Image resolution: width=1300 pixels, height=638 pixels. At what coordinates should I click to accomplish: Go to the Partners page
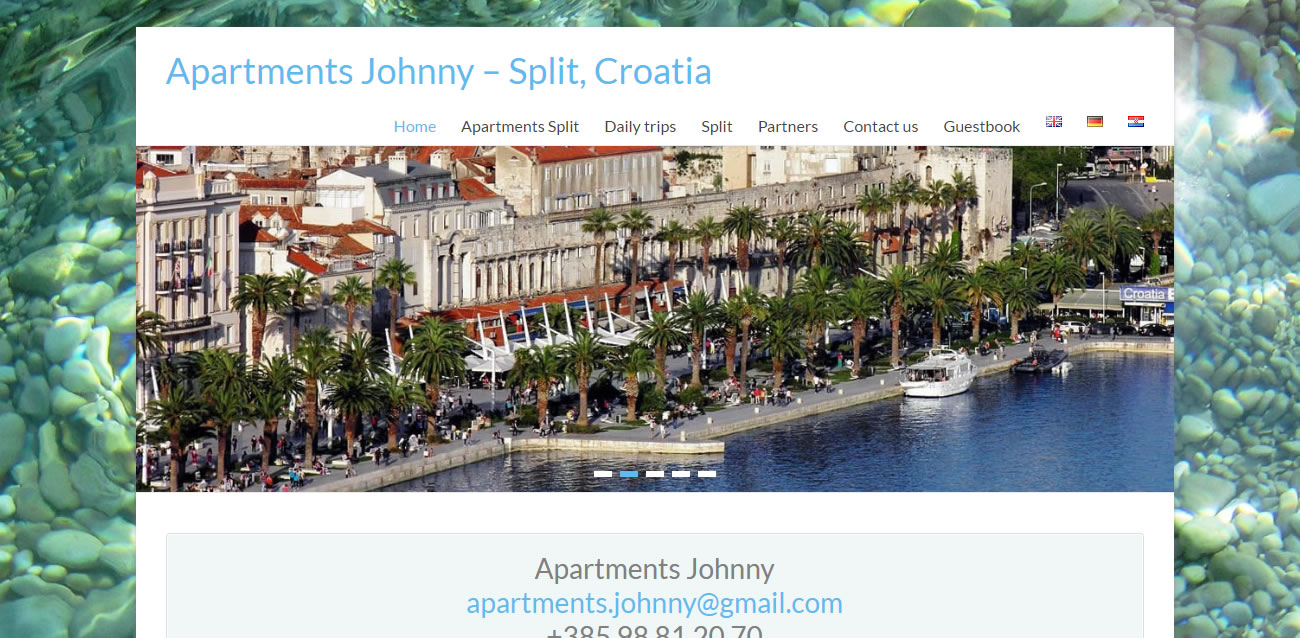click(x=788, y=126)
